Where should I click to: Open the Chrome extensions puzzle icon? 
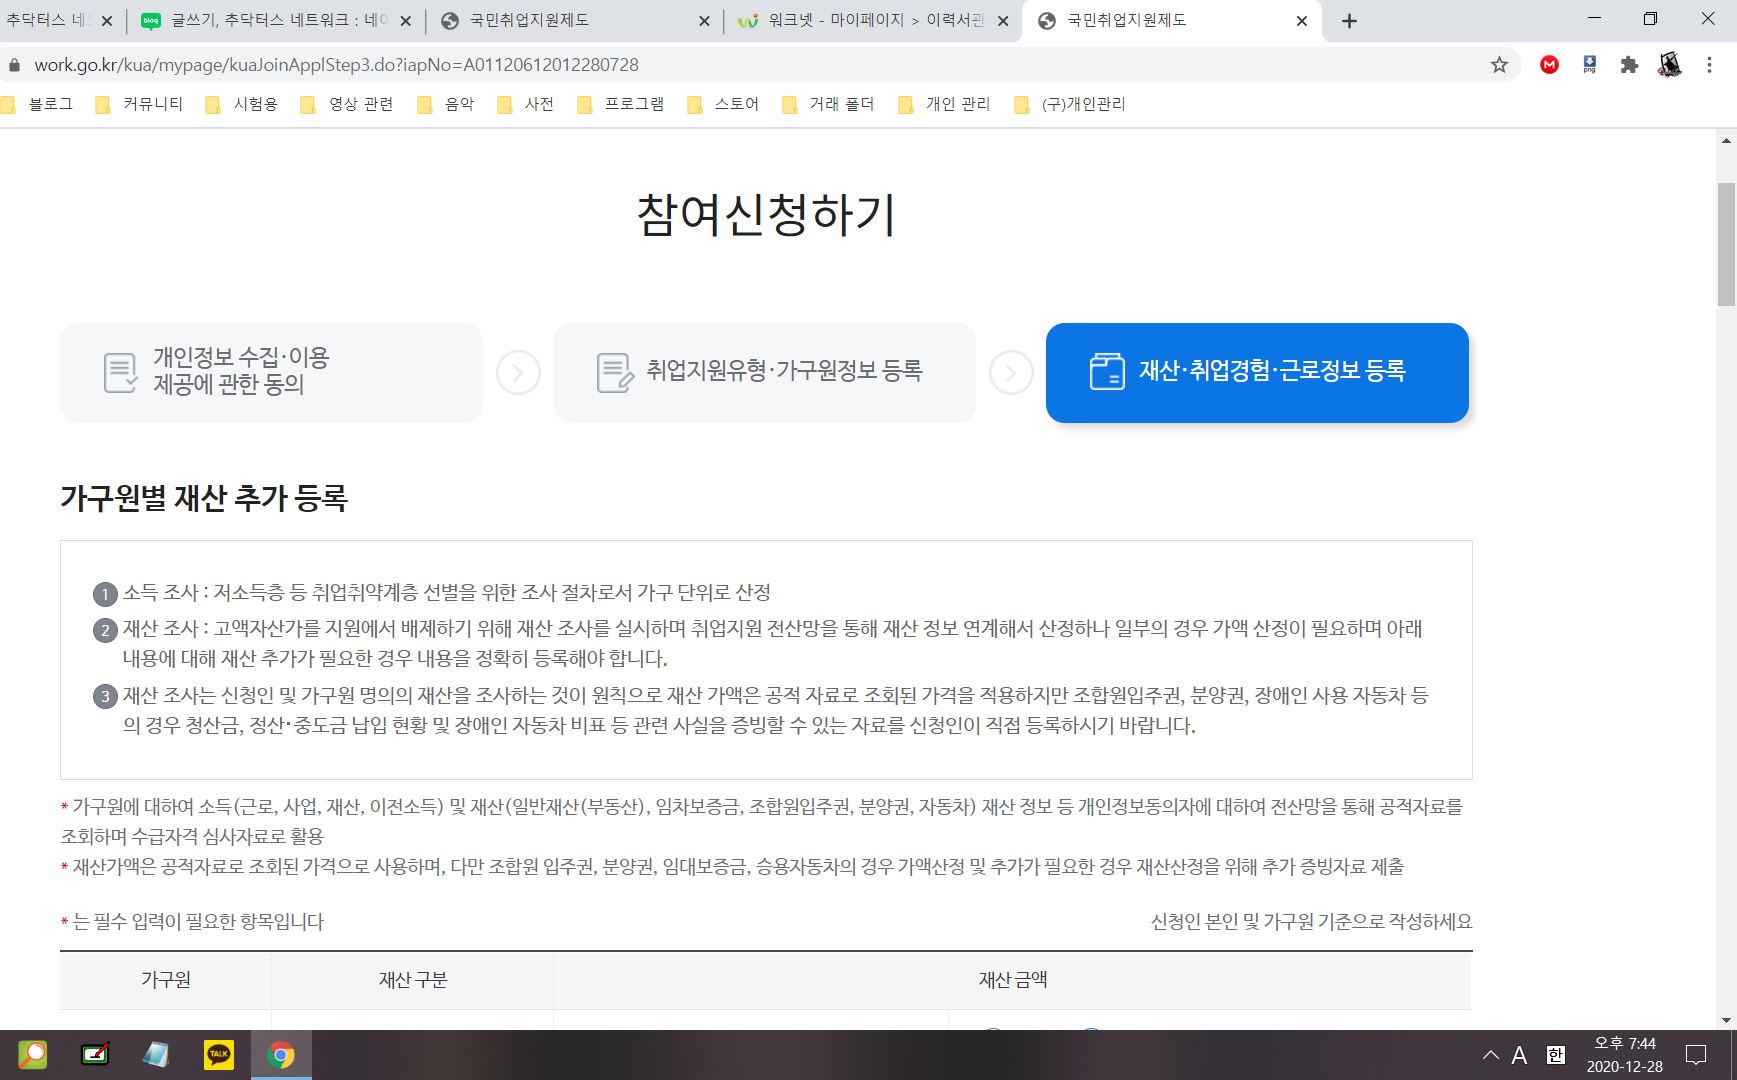(x=1629, y=65)
